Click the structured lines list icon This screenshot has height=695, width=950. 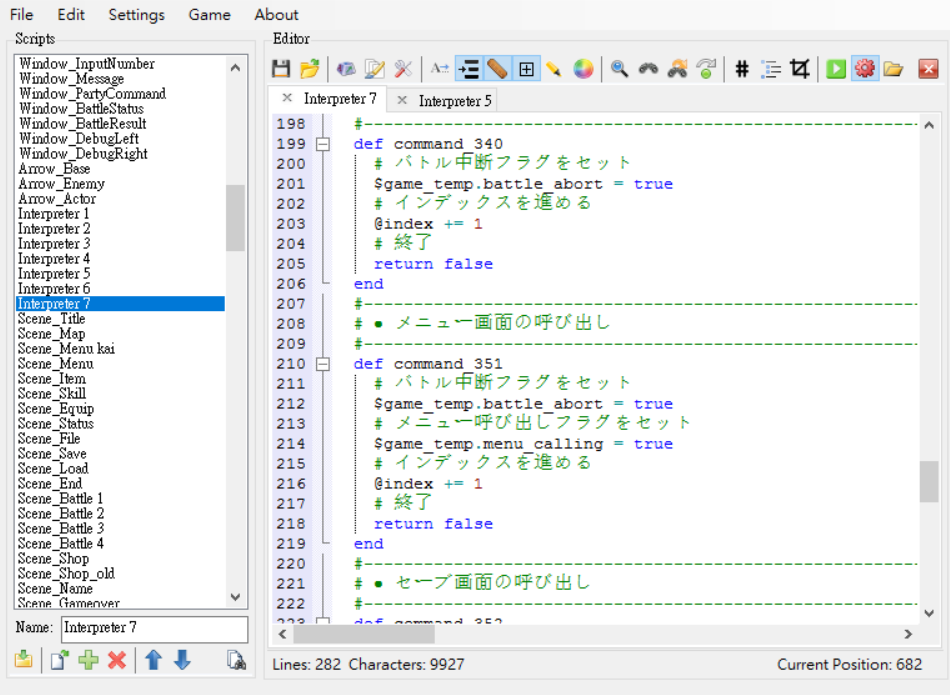[x=771, y=69]
